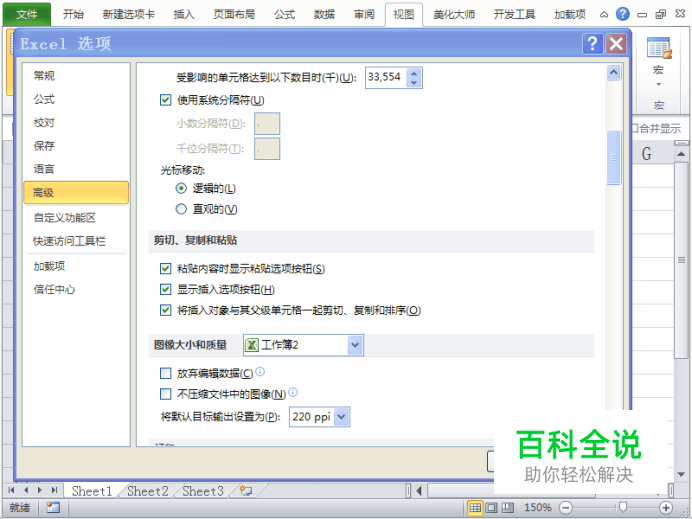Toggle 粘贴内容时显示粘贴选项按钮 checkbox
The height and width of the screenshot is (519, 692).
point(165,268)
